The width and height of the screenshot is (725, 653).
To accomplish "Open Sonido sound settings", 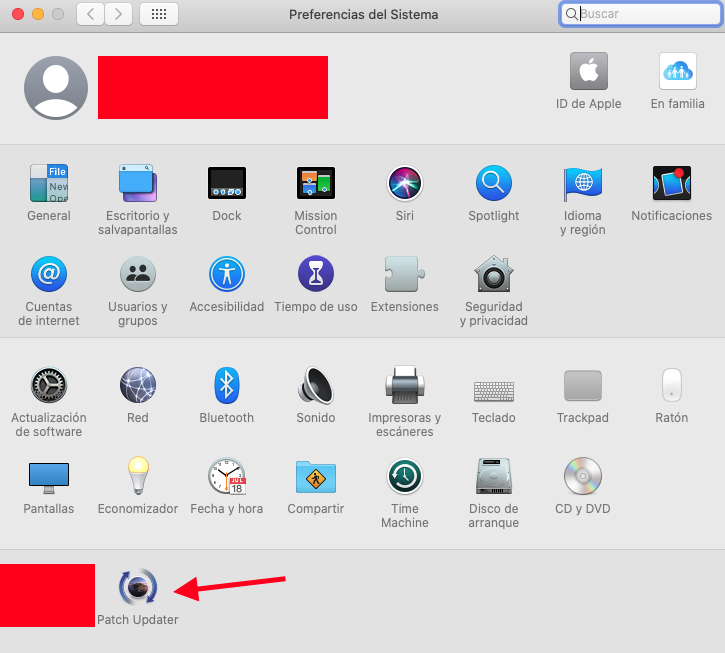I will coord(316,385).
